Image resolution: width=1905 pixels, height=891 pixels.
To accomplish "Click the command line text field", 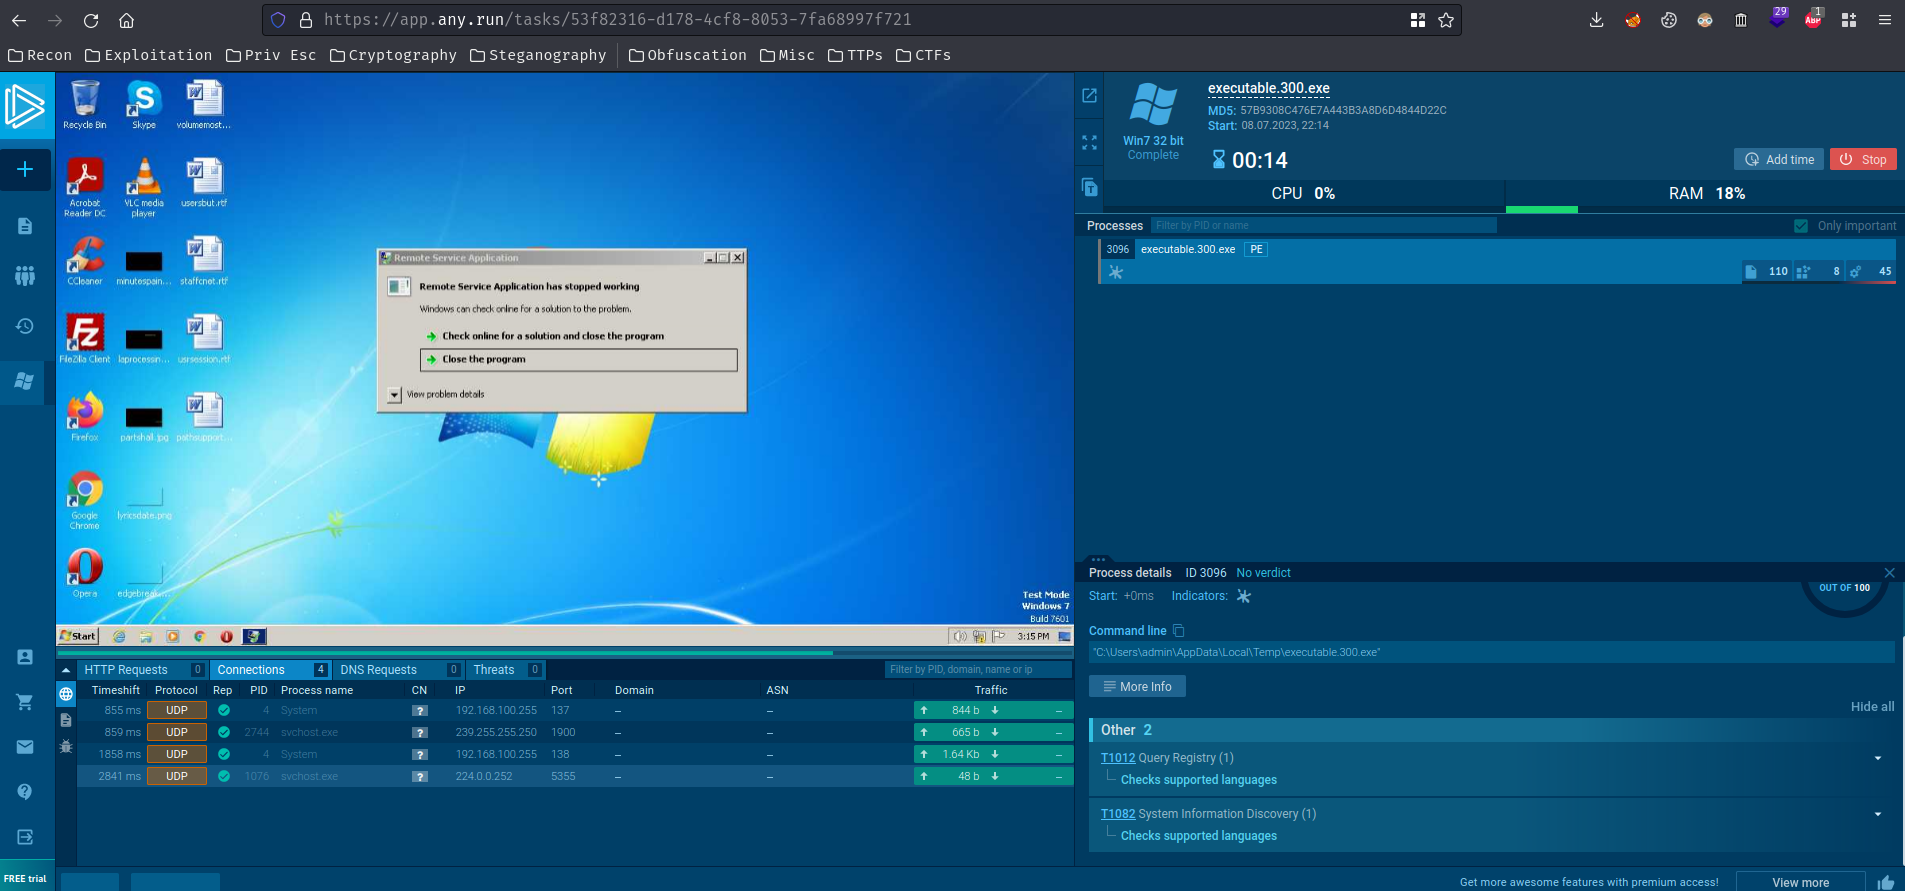I will (1492, 652).
